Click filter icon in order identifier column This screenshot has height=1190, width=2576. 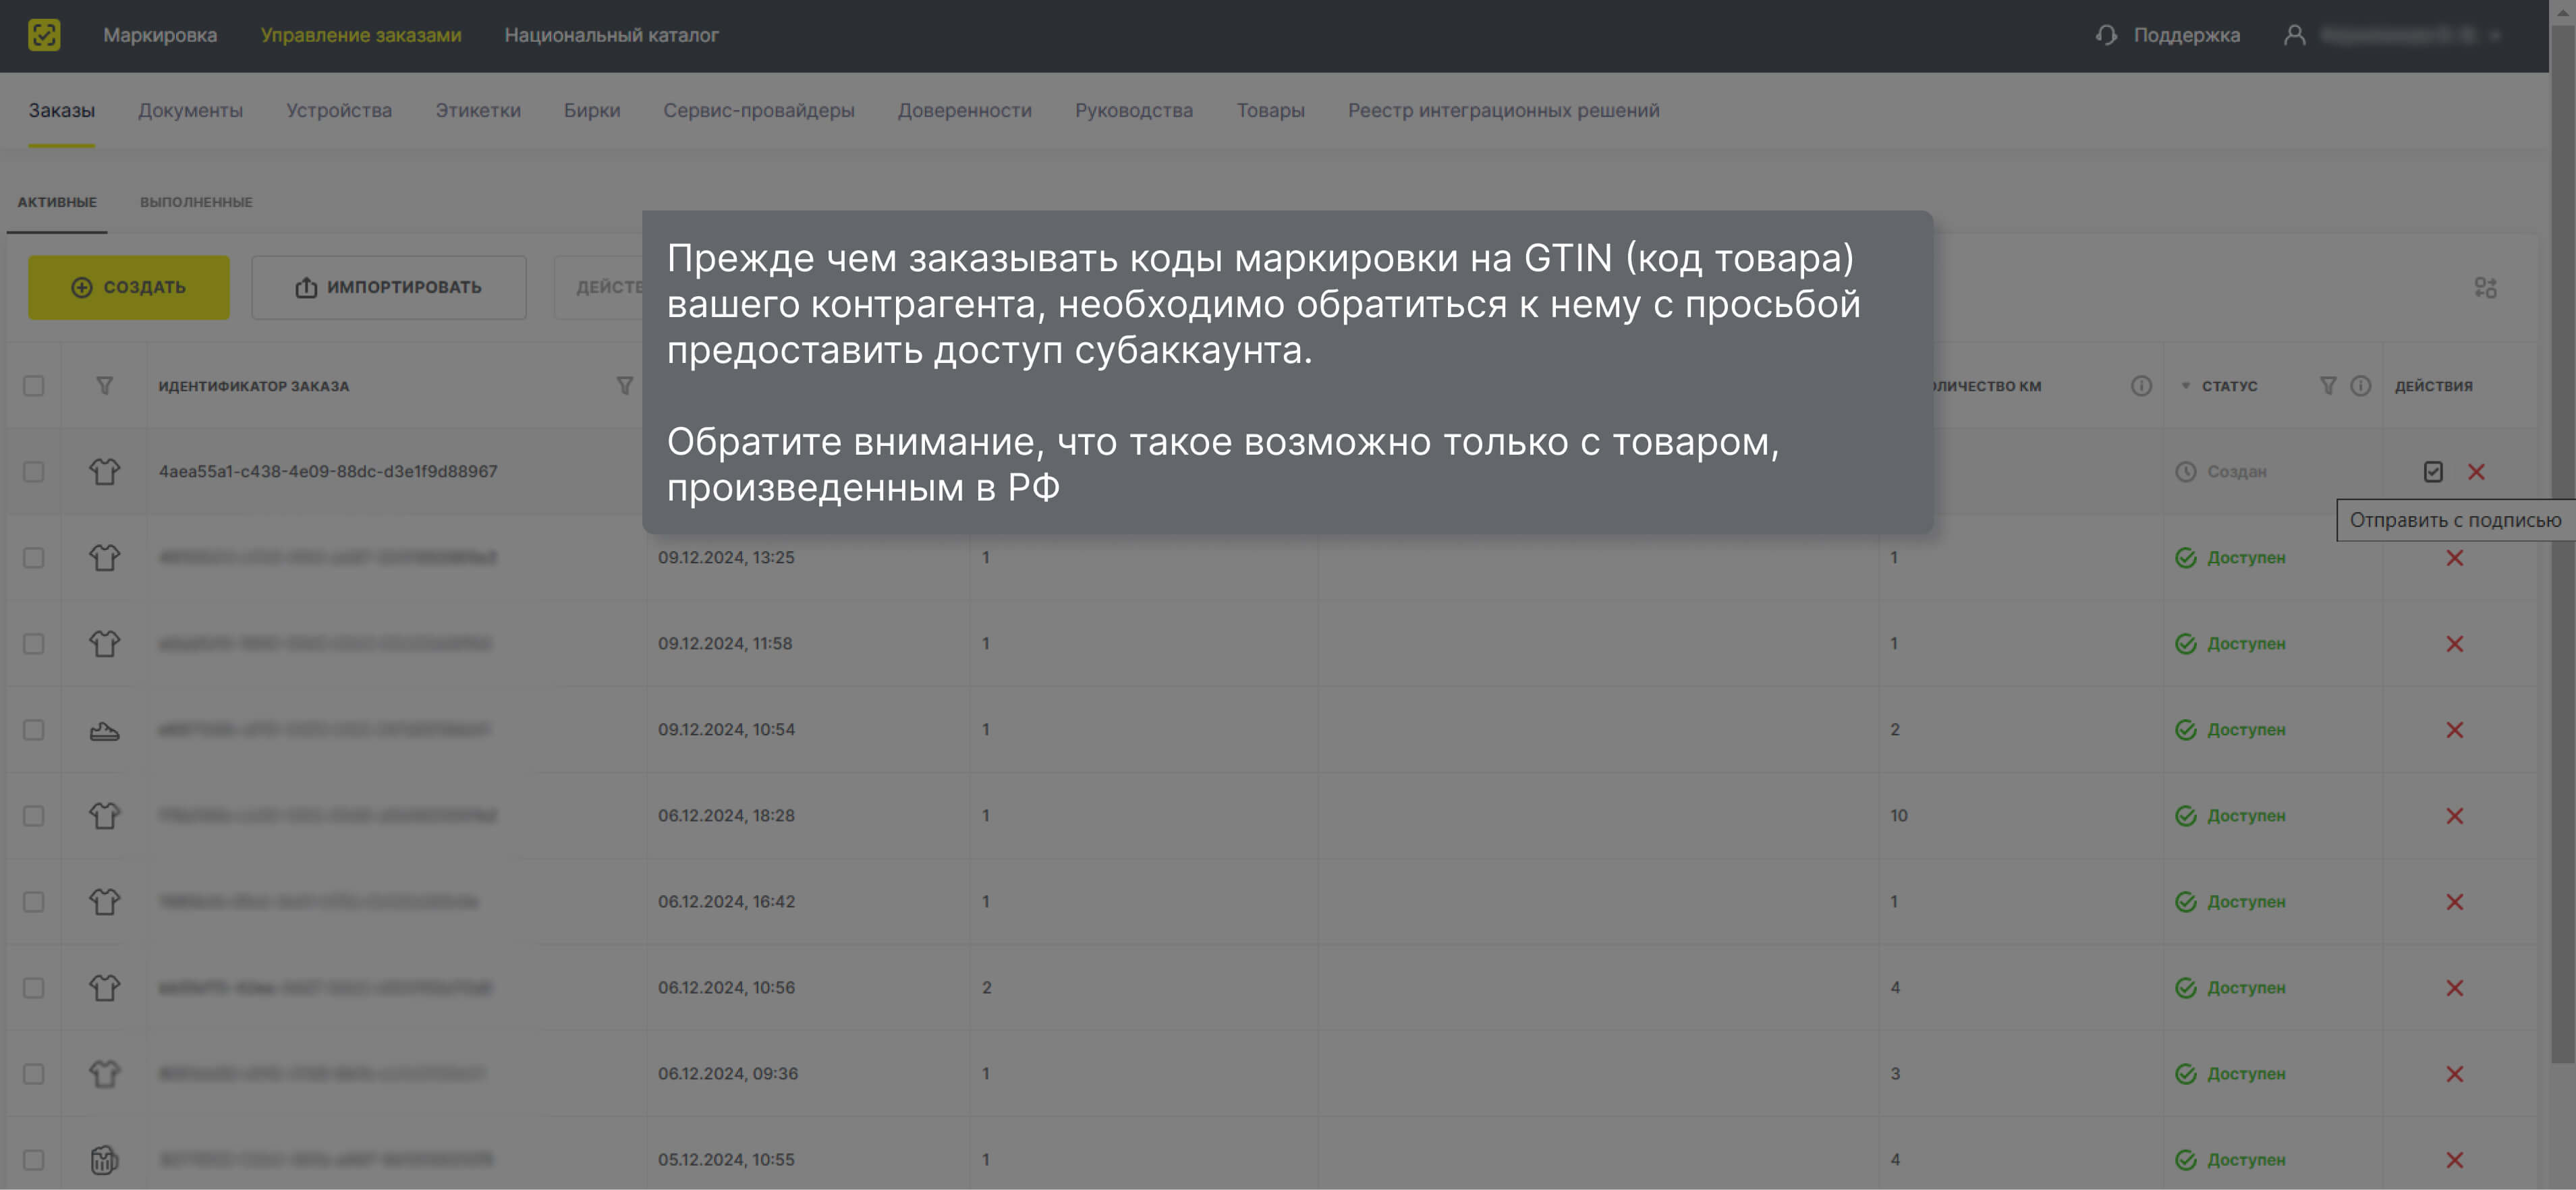pos(624,386)
